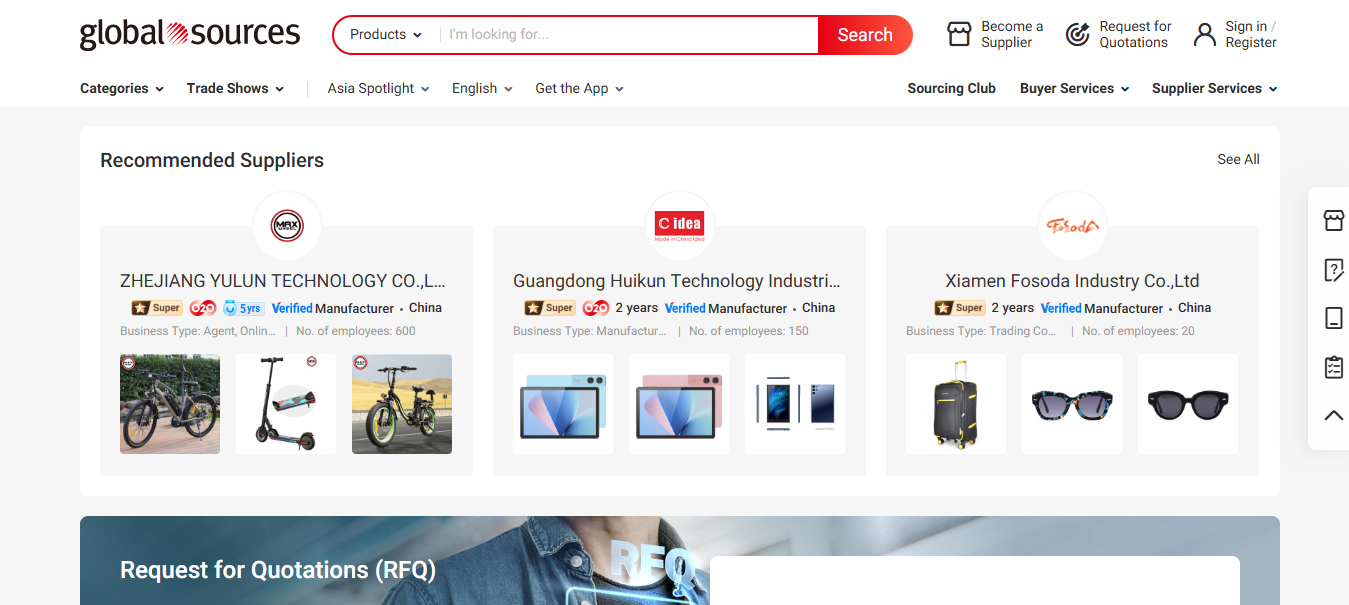Click the Become a Supplier link
1349x605 pixels.
1012,34
